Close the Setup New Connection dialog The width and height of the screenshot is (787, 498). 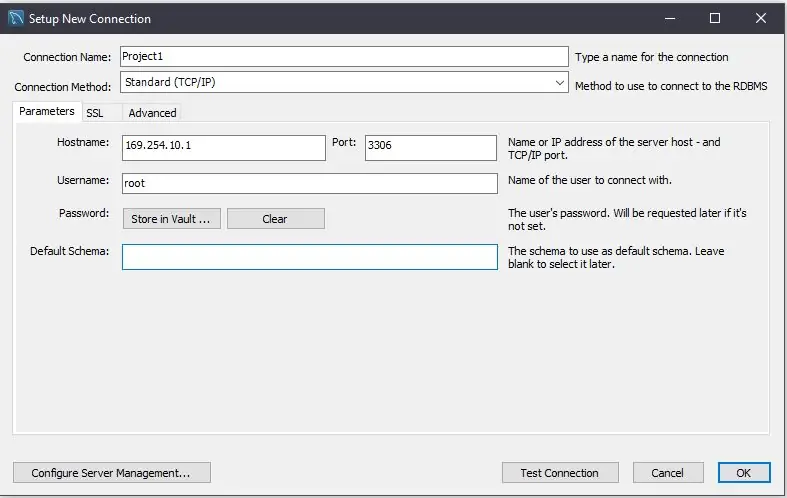pyautogui.click(x=761, y=19)
